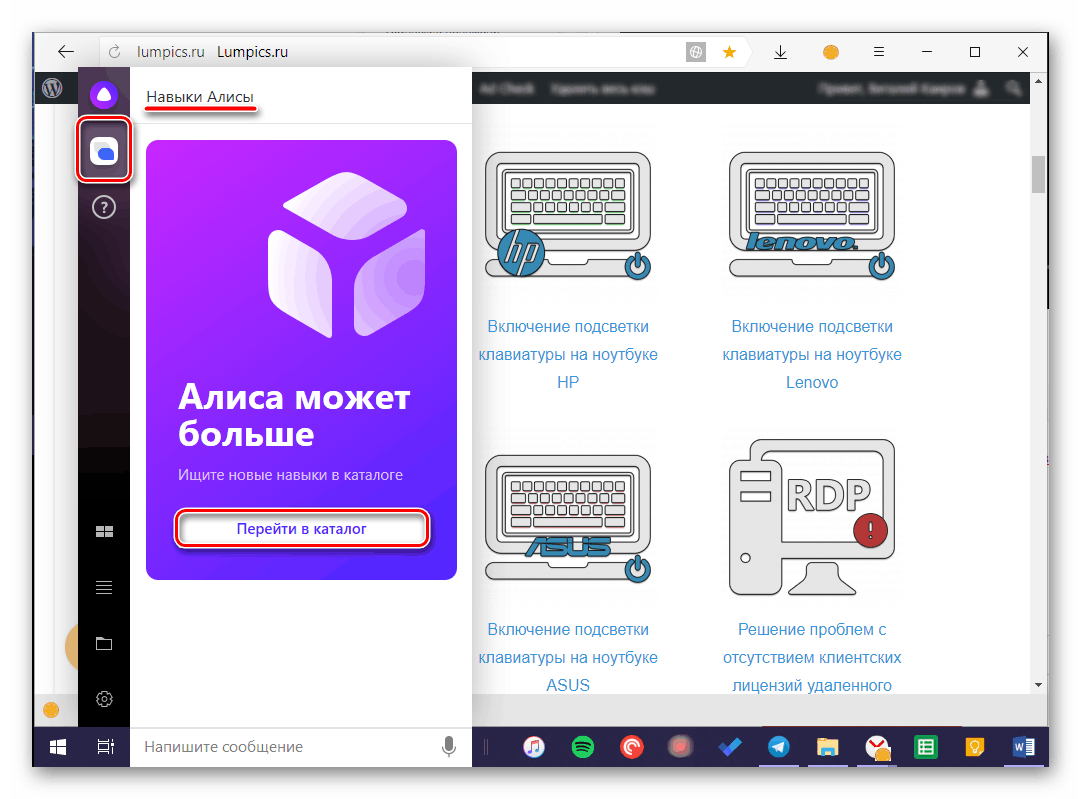The image size is (1081, 799).
Task: Click the 'Навыки Алисы' heading
Action: [200, 97]
